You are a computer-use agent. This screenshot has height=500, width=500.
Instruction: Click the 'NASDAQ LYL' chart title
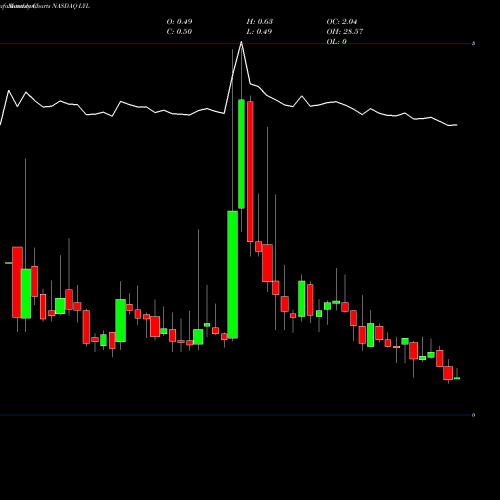tap(71, 6)
